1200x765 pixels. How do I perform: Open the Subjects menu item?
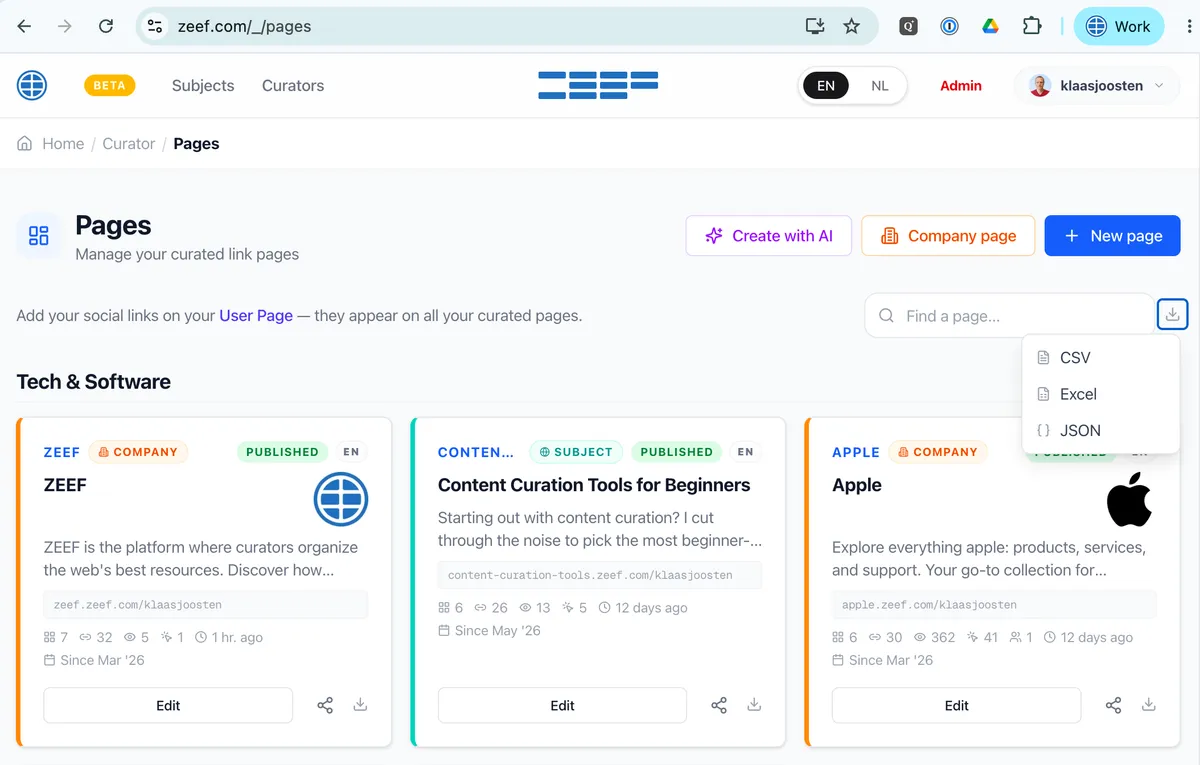click(203, 85)
